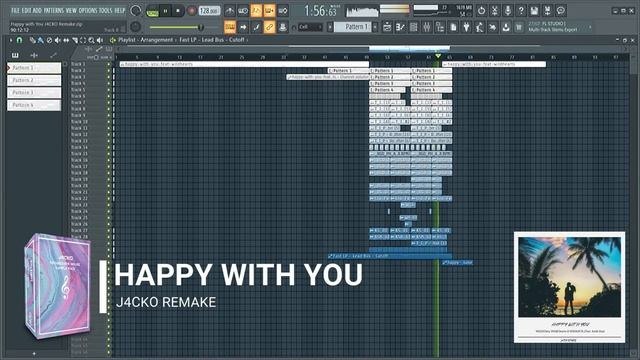Open the chat speech bubble icon

pyautogui.click(x=561, y=11)
